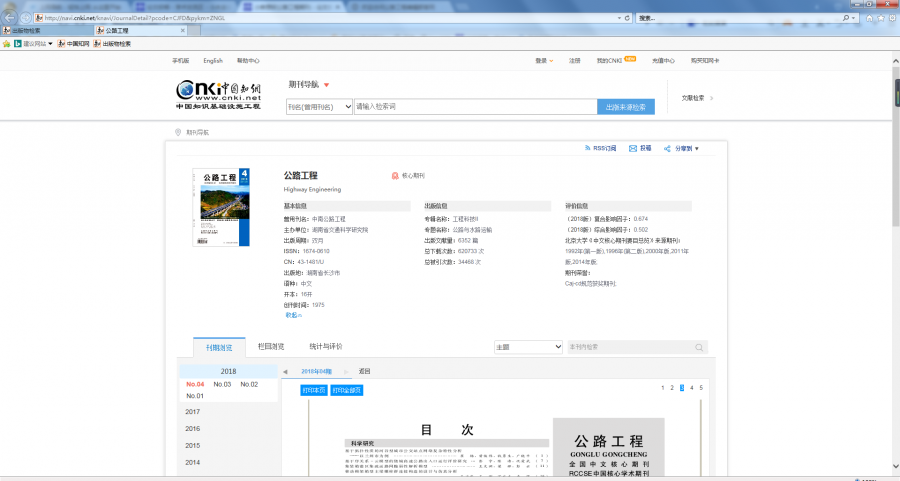Select issue No.03 of 2018
900x481 pixels.
[x=221, y=384]
